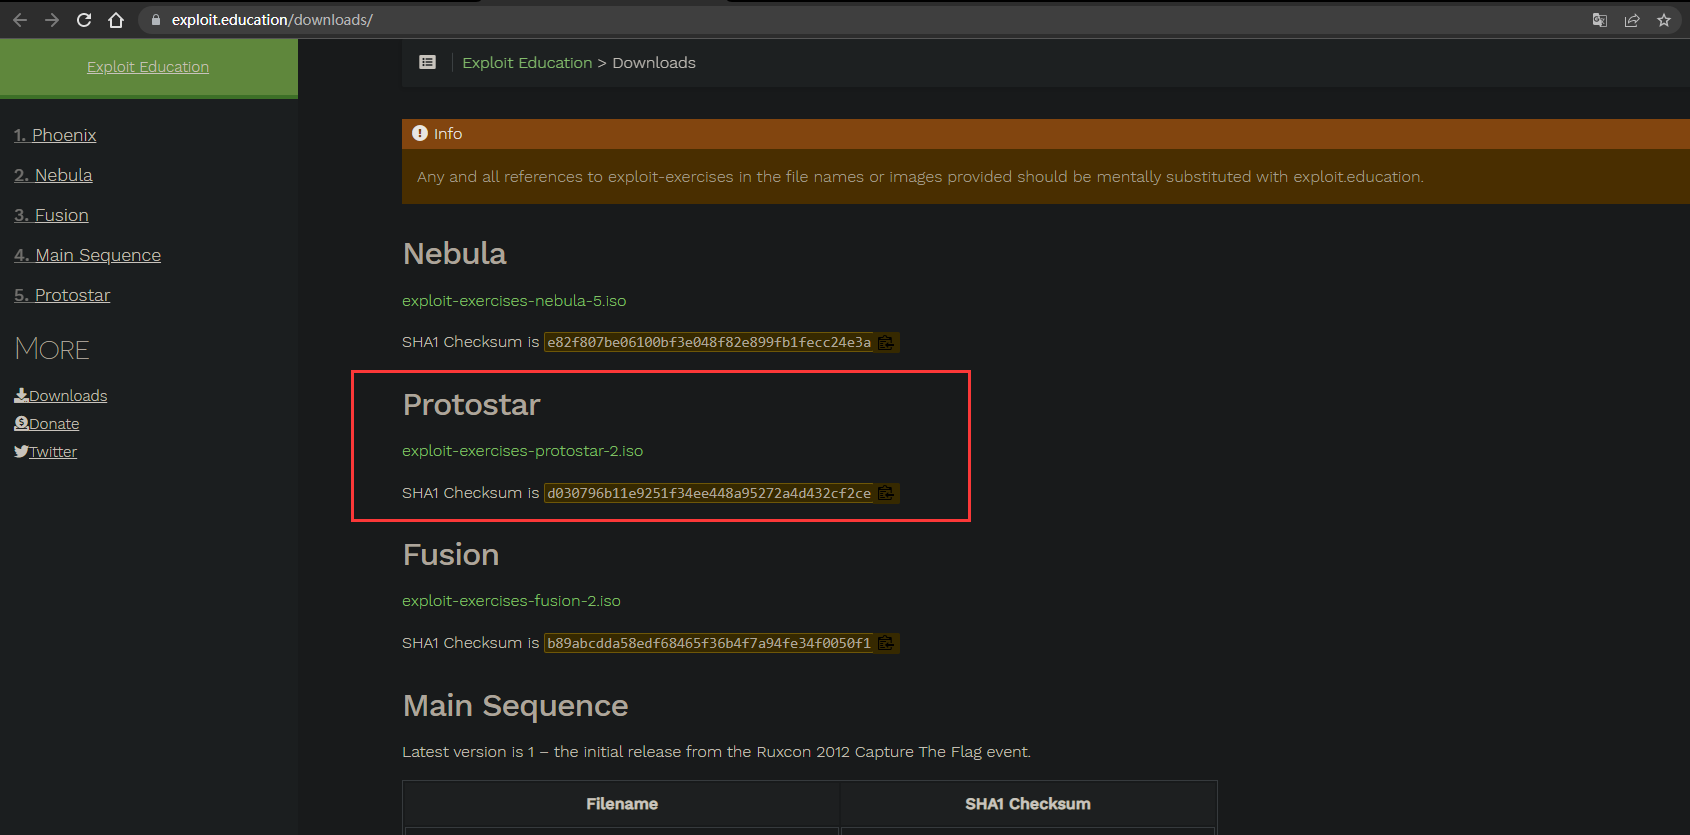Select Fusion checksum b89abcdd... text
The image size is (1690, 835).
[x=709, y=643]
